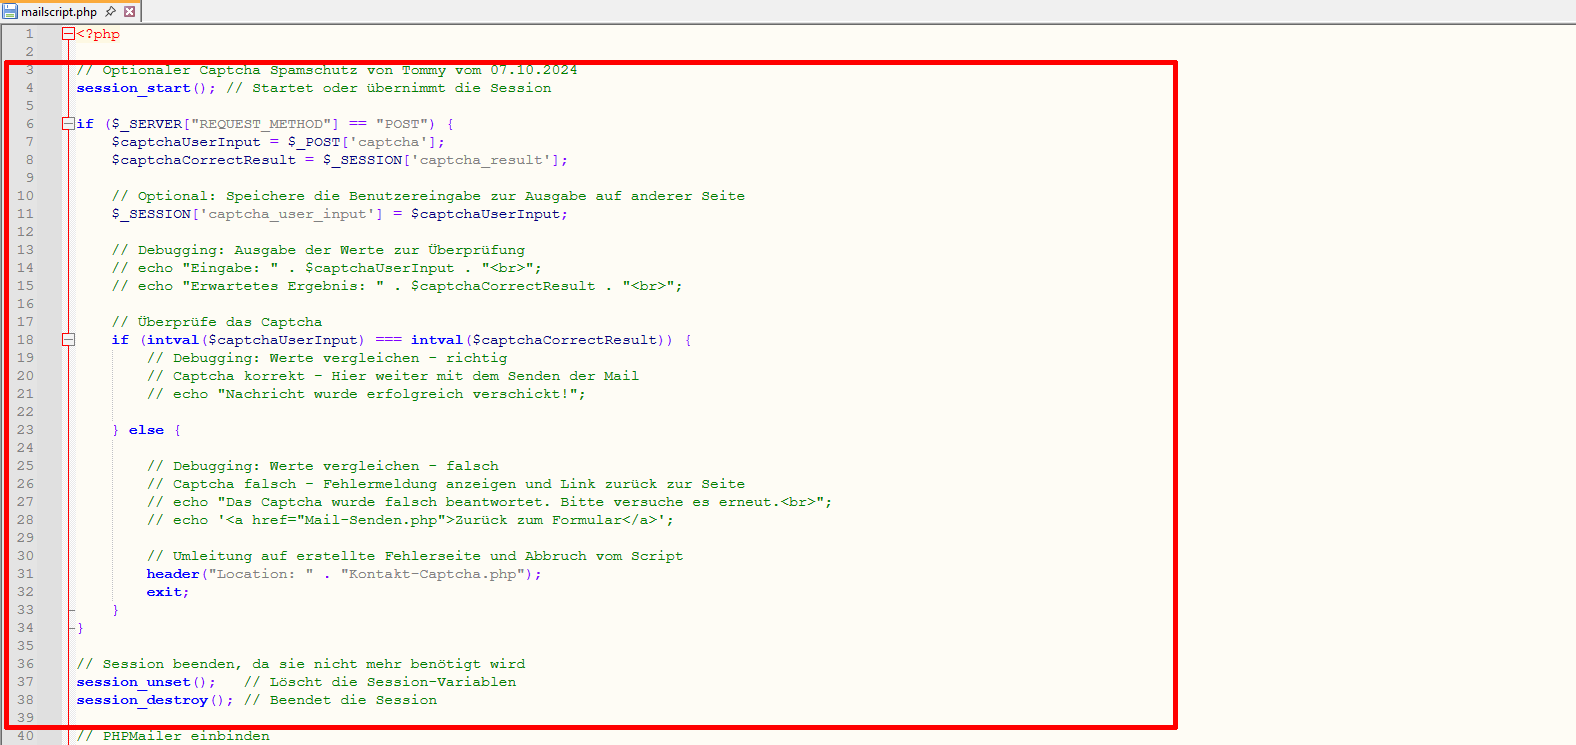Click the Überprüfe das Captcha comment
Viewport: 1576px width, 745px height.
217,322
